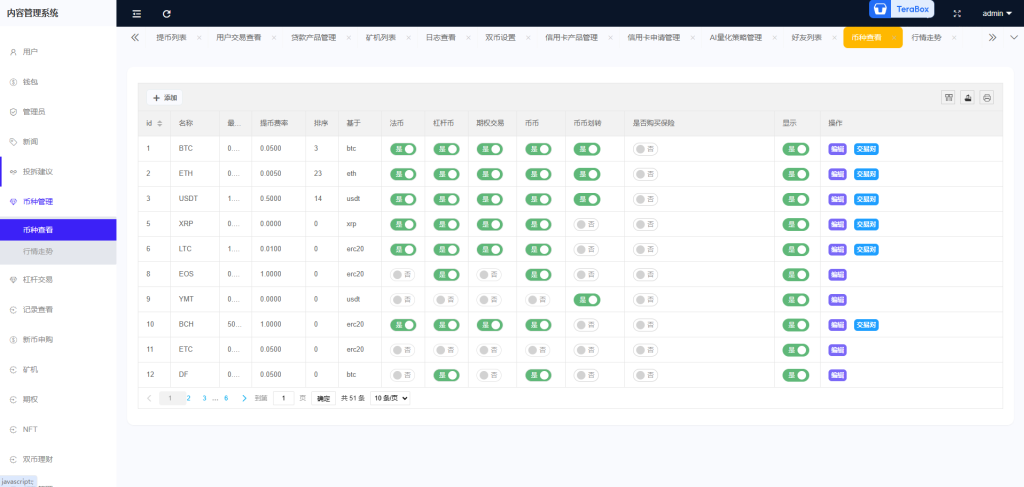Click 编辑 button for the USDT row

pyautogui.click(x=837, y=199)
